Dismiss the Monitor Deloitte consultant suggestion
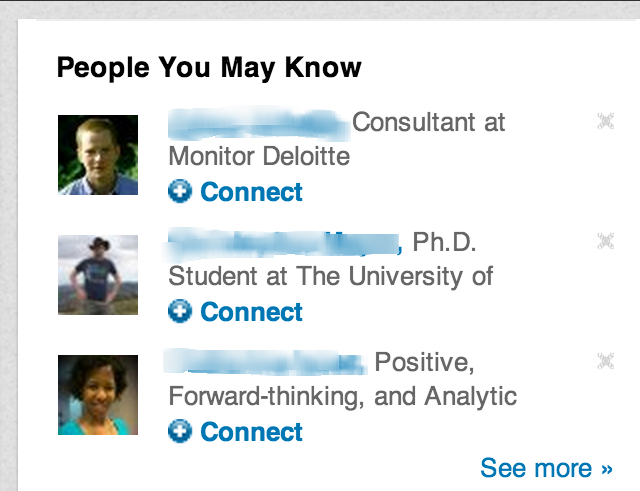The width and height of the screenshot is (640, 491). pos(604,121)
